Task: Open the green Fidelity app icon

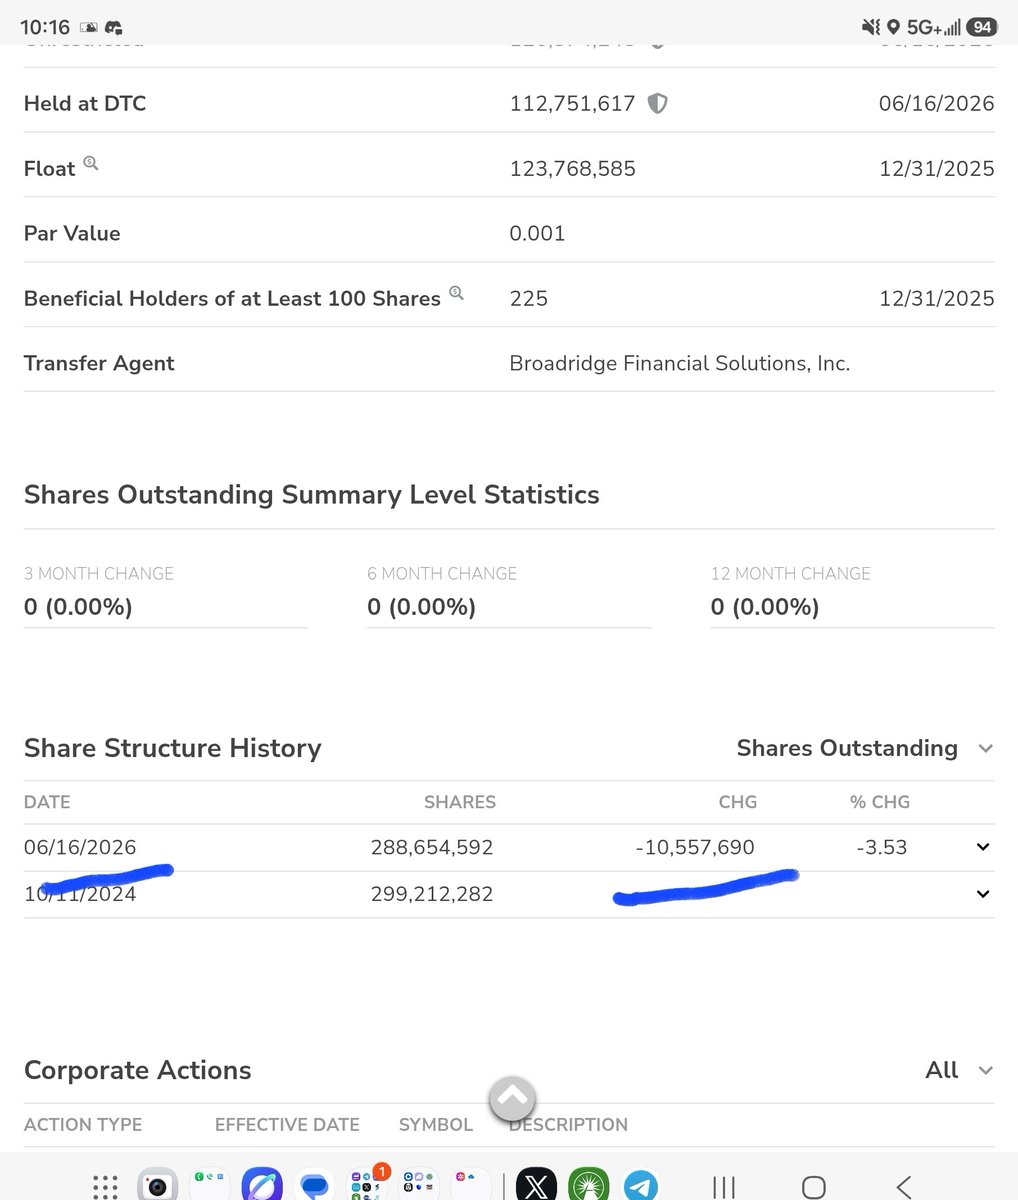Action: click(x=589, y=1186)
